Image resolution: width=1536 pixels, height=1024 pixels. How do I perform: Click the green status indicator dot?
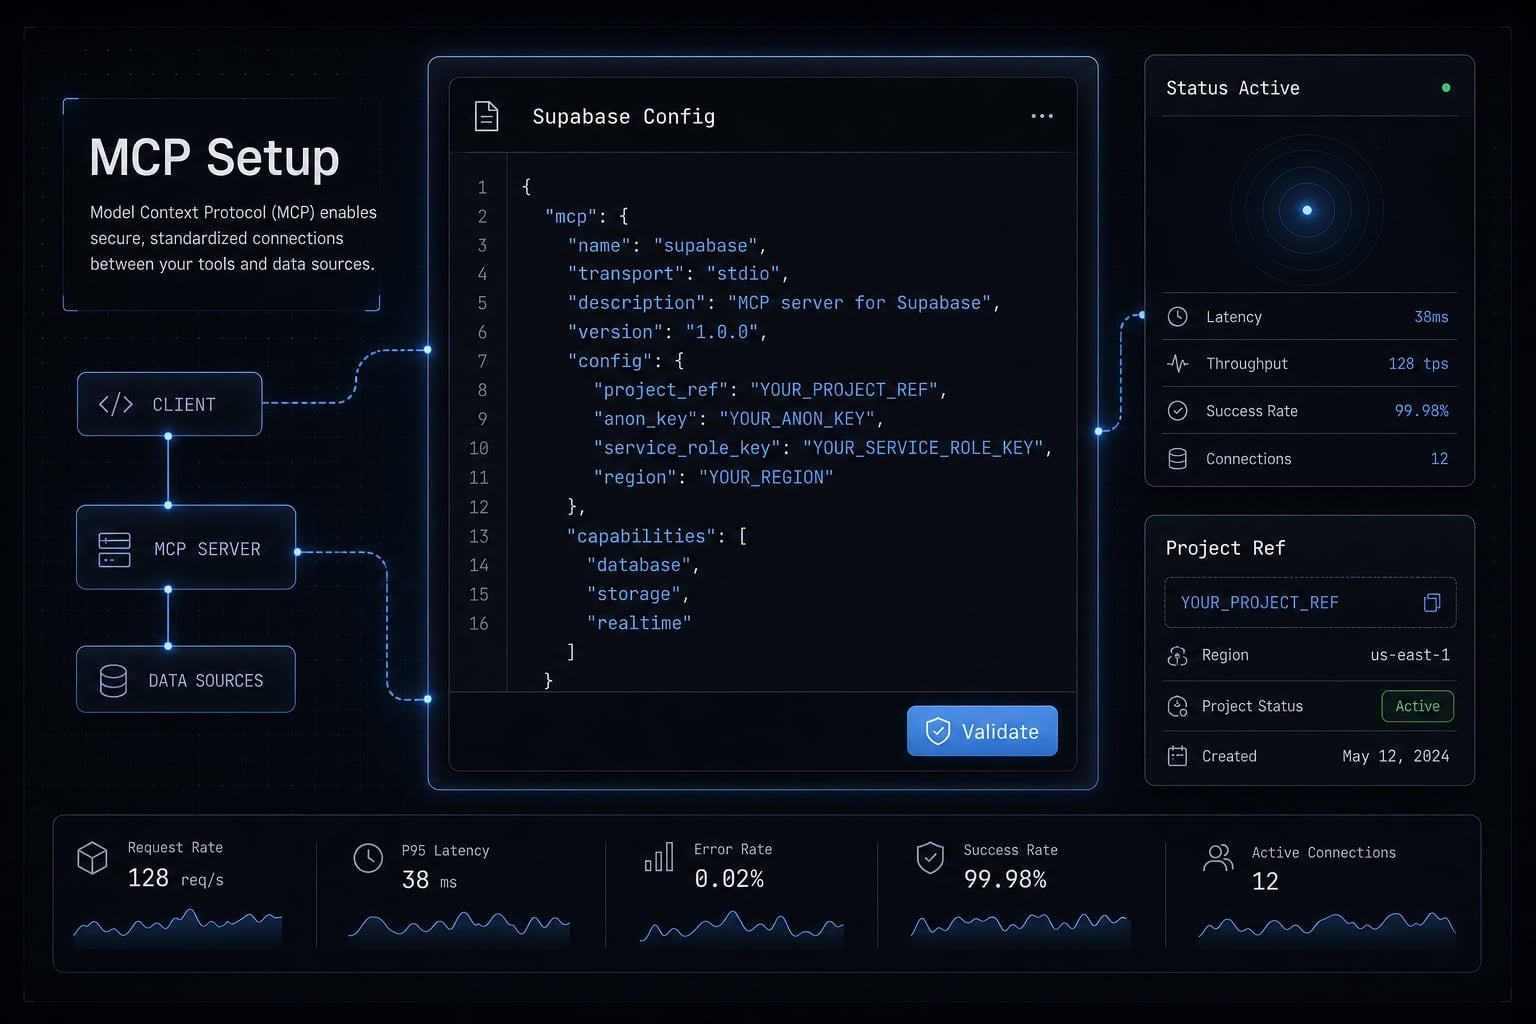click(x=1446, y=88)
